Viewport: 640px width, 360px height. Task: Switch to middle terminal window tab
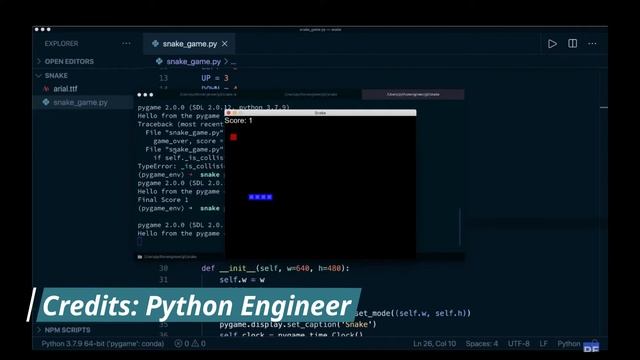coord(311,94)
